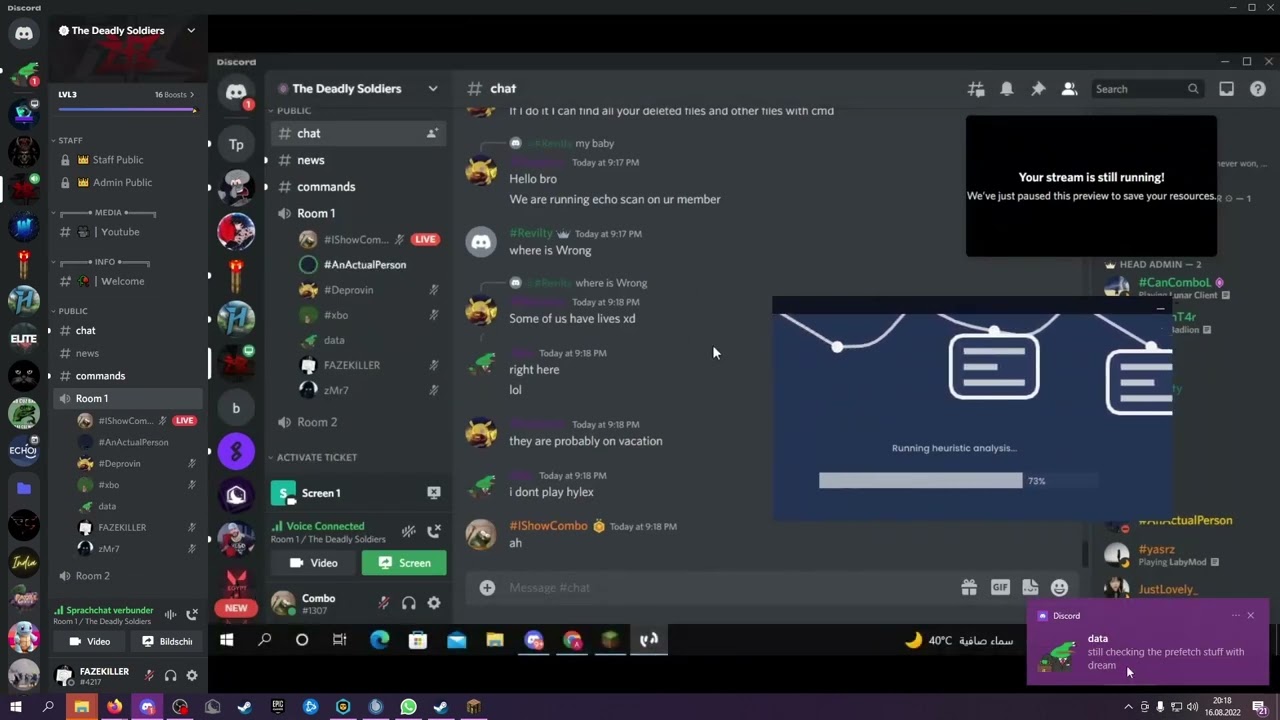This screenshot has width=1280, height=720.
Task: Disconnect from voice in inner voice panel
Action: (x=434, y=532)
